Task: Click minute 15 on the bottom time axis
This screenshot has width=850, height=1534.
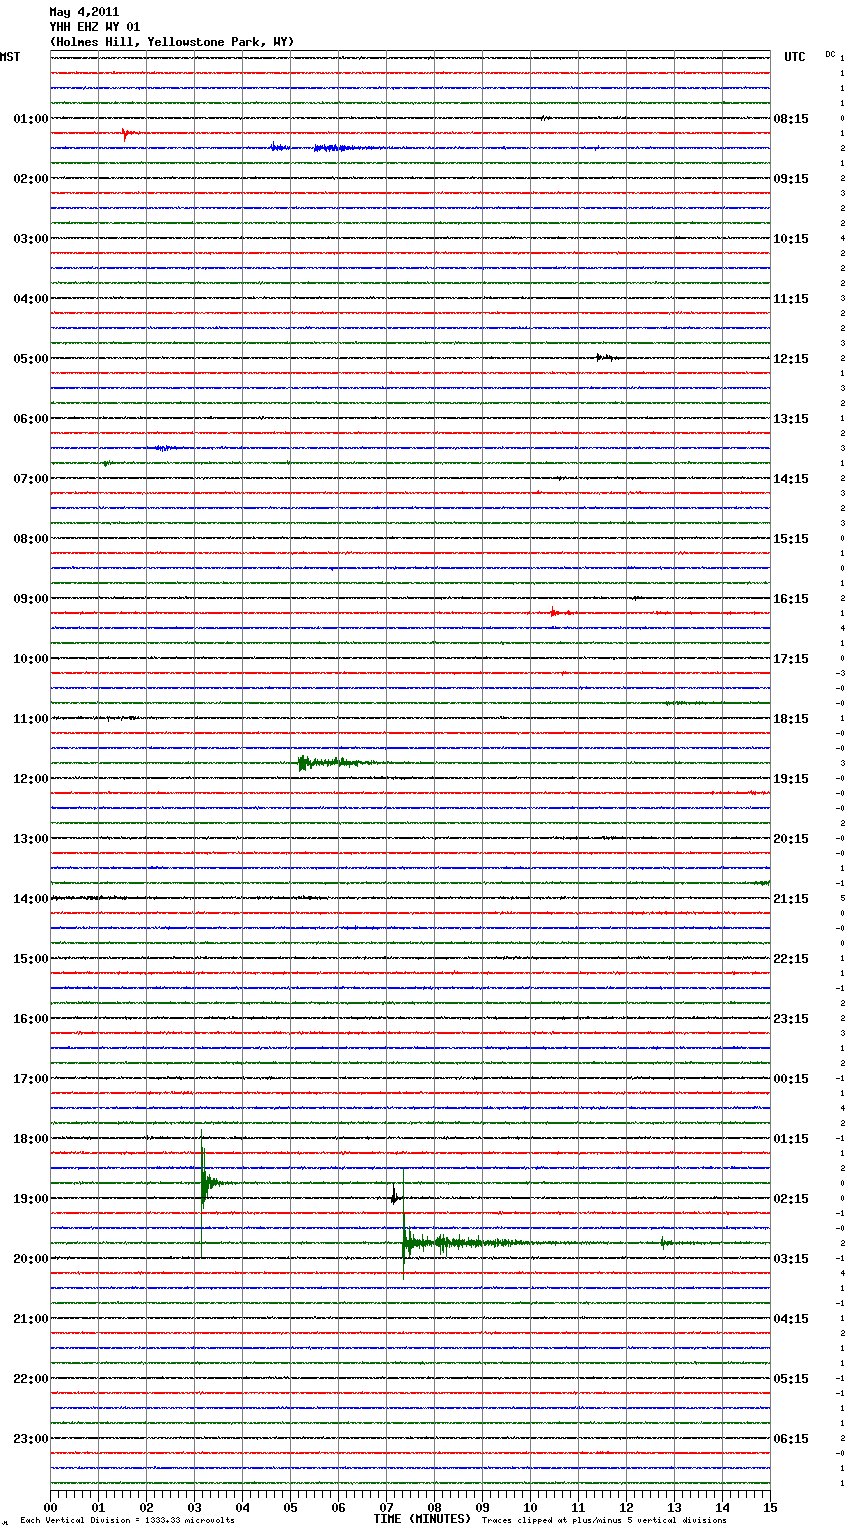Action: tap(770, 1507)
